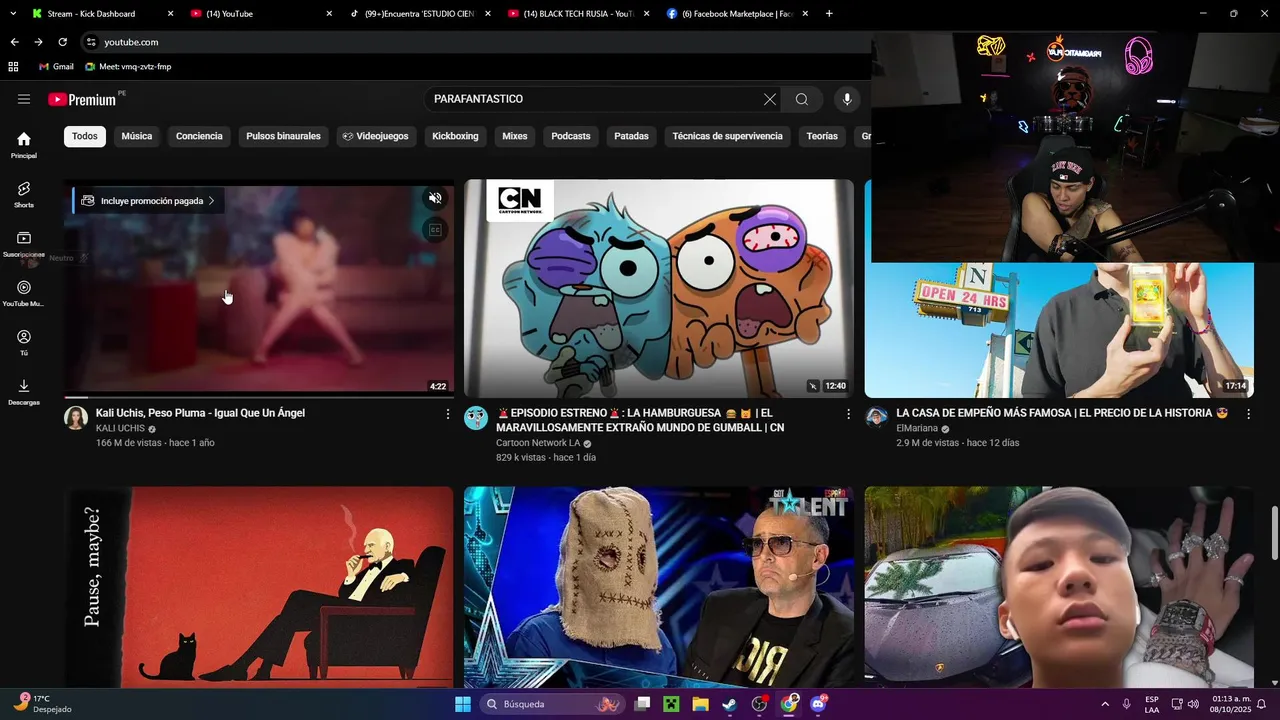Open the YouTube hamburger guide menu
Image resolution: width=1280 pixels, height=720 pixels.
click(x=24, y=99)
